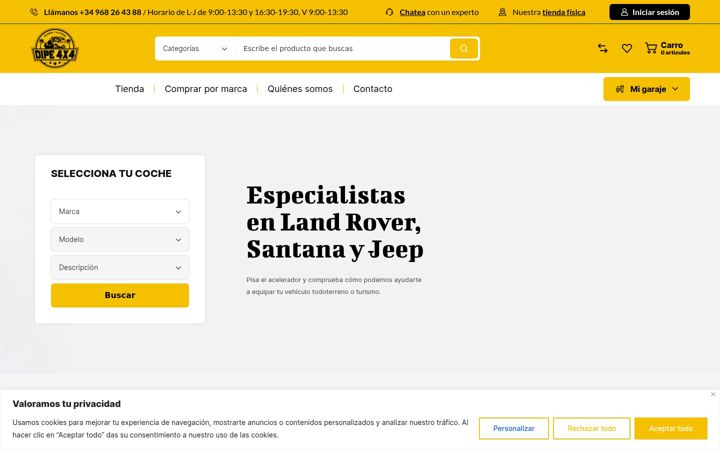Open the Categorías dropdown in search bar
The width and height of the screenshot is (720, 450).
195,49
